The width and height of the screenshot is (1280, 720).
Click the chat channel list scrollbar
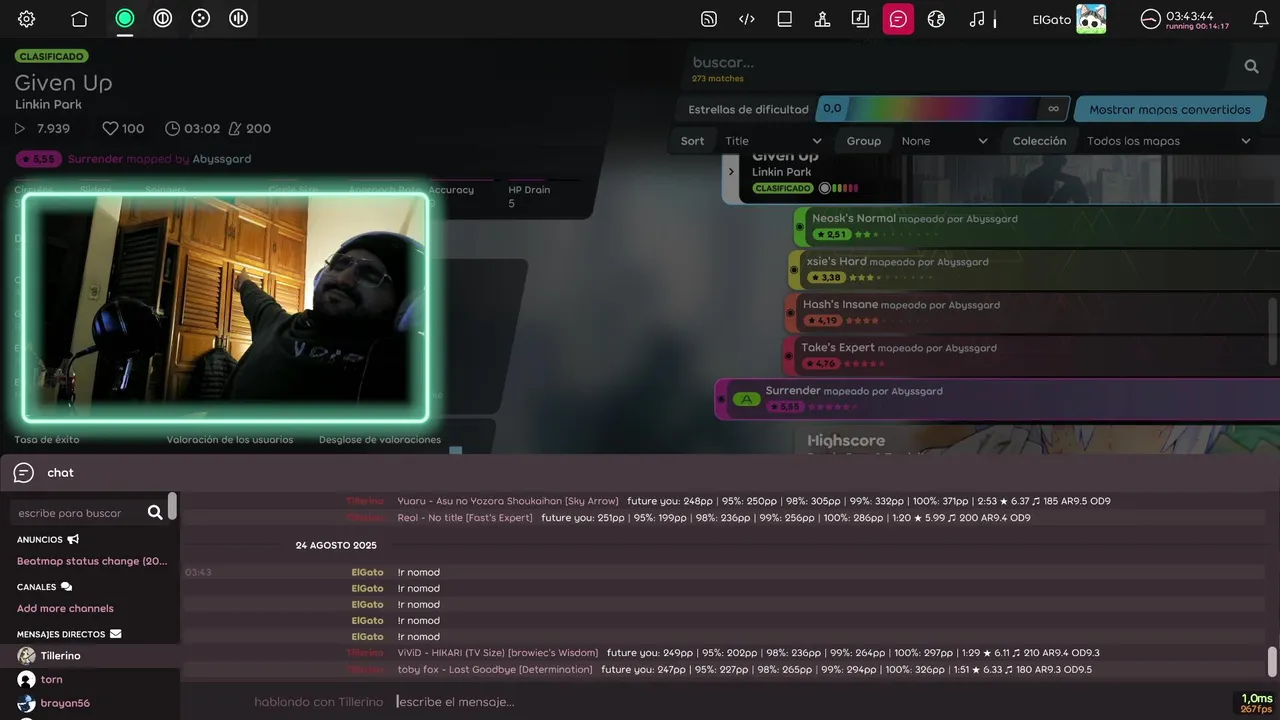click(173, 506)
